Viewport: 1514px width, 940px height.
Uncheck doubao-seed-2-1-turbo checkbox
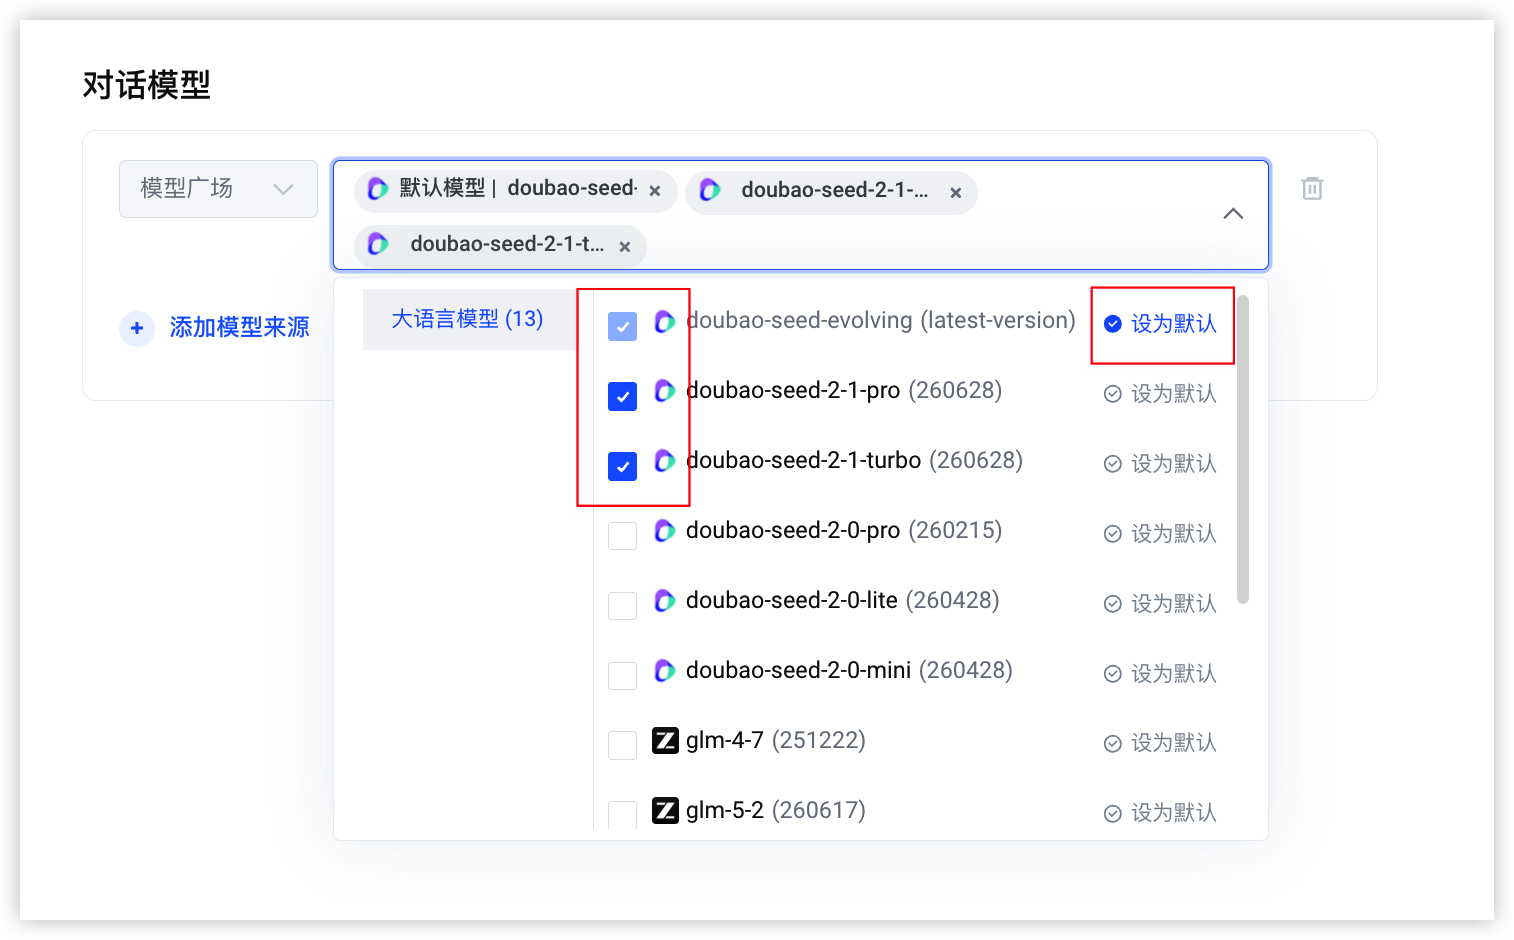(622, 466)
